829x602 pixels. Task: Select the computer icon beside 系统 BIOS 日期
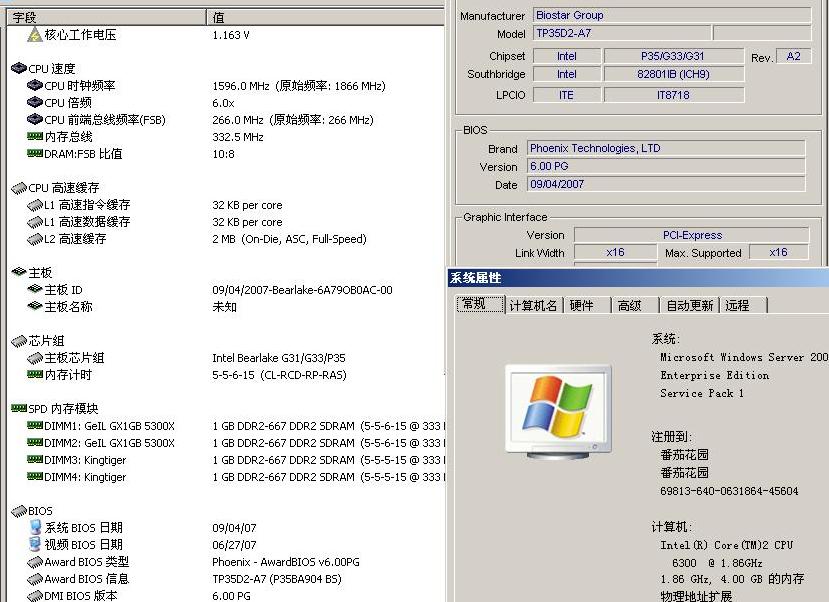[x=35, y=527]
